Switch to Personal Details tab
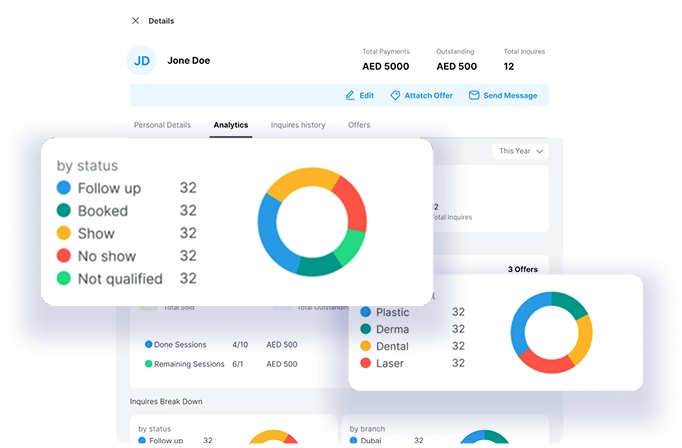The width and height of the screenshot is (682, 448). pyautogui.click(x=162, y=126)
